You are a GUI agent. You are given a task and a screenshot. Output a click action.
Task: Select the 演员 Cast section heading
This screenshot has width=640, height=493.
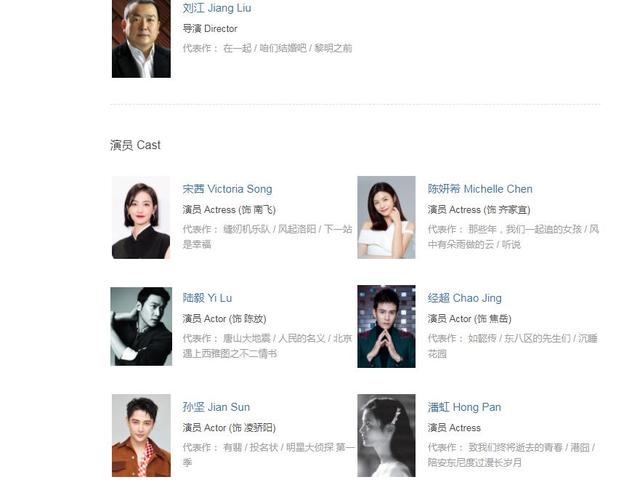[135, 145]
